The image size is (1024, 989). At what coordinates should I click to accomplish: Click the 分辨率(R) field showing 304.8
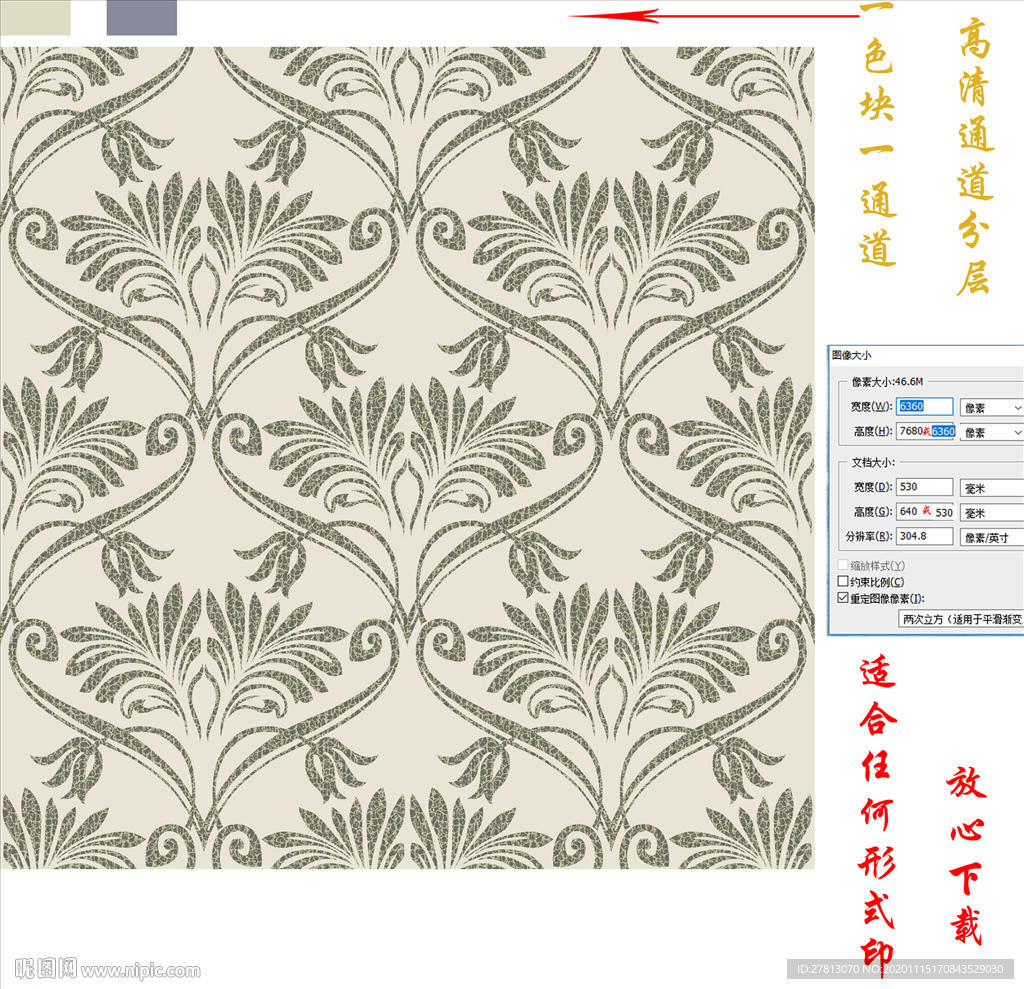[924, 537]
